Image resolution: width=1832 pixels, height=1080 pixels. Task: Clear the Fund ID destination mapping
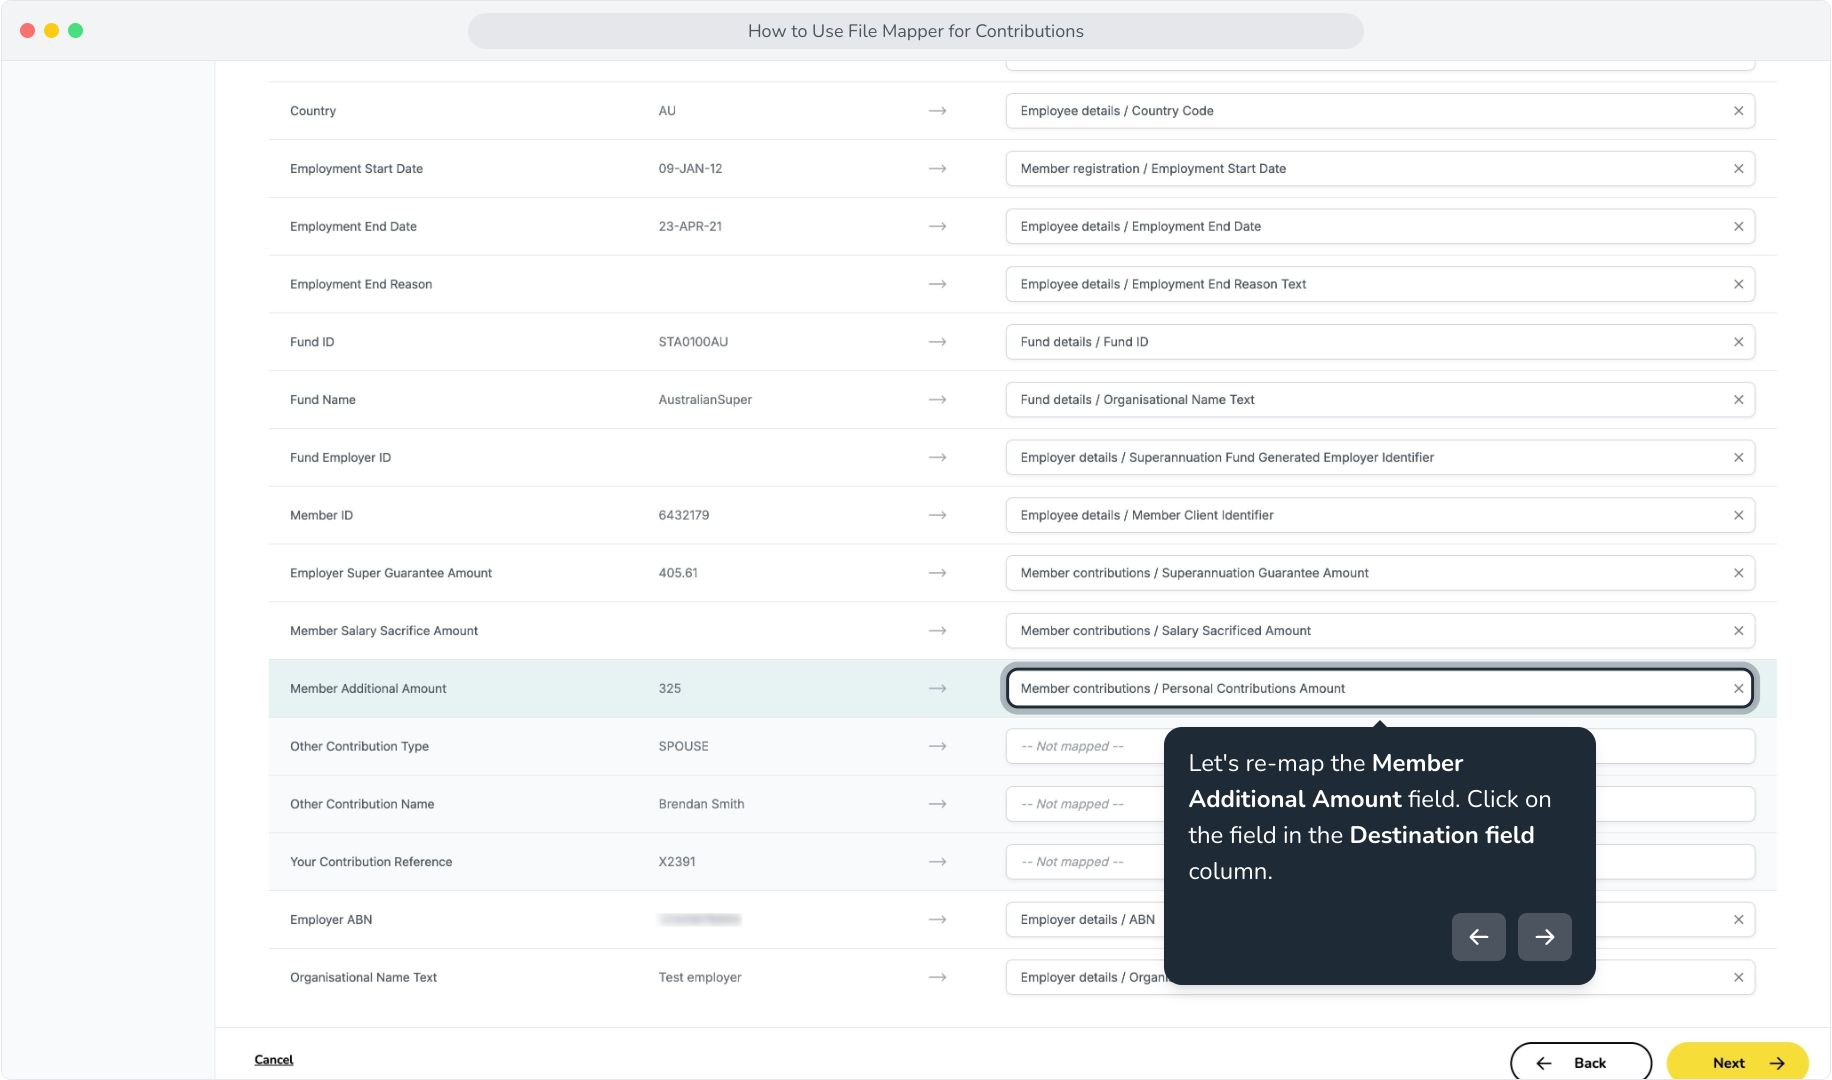tap(1738, 342)
